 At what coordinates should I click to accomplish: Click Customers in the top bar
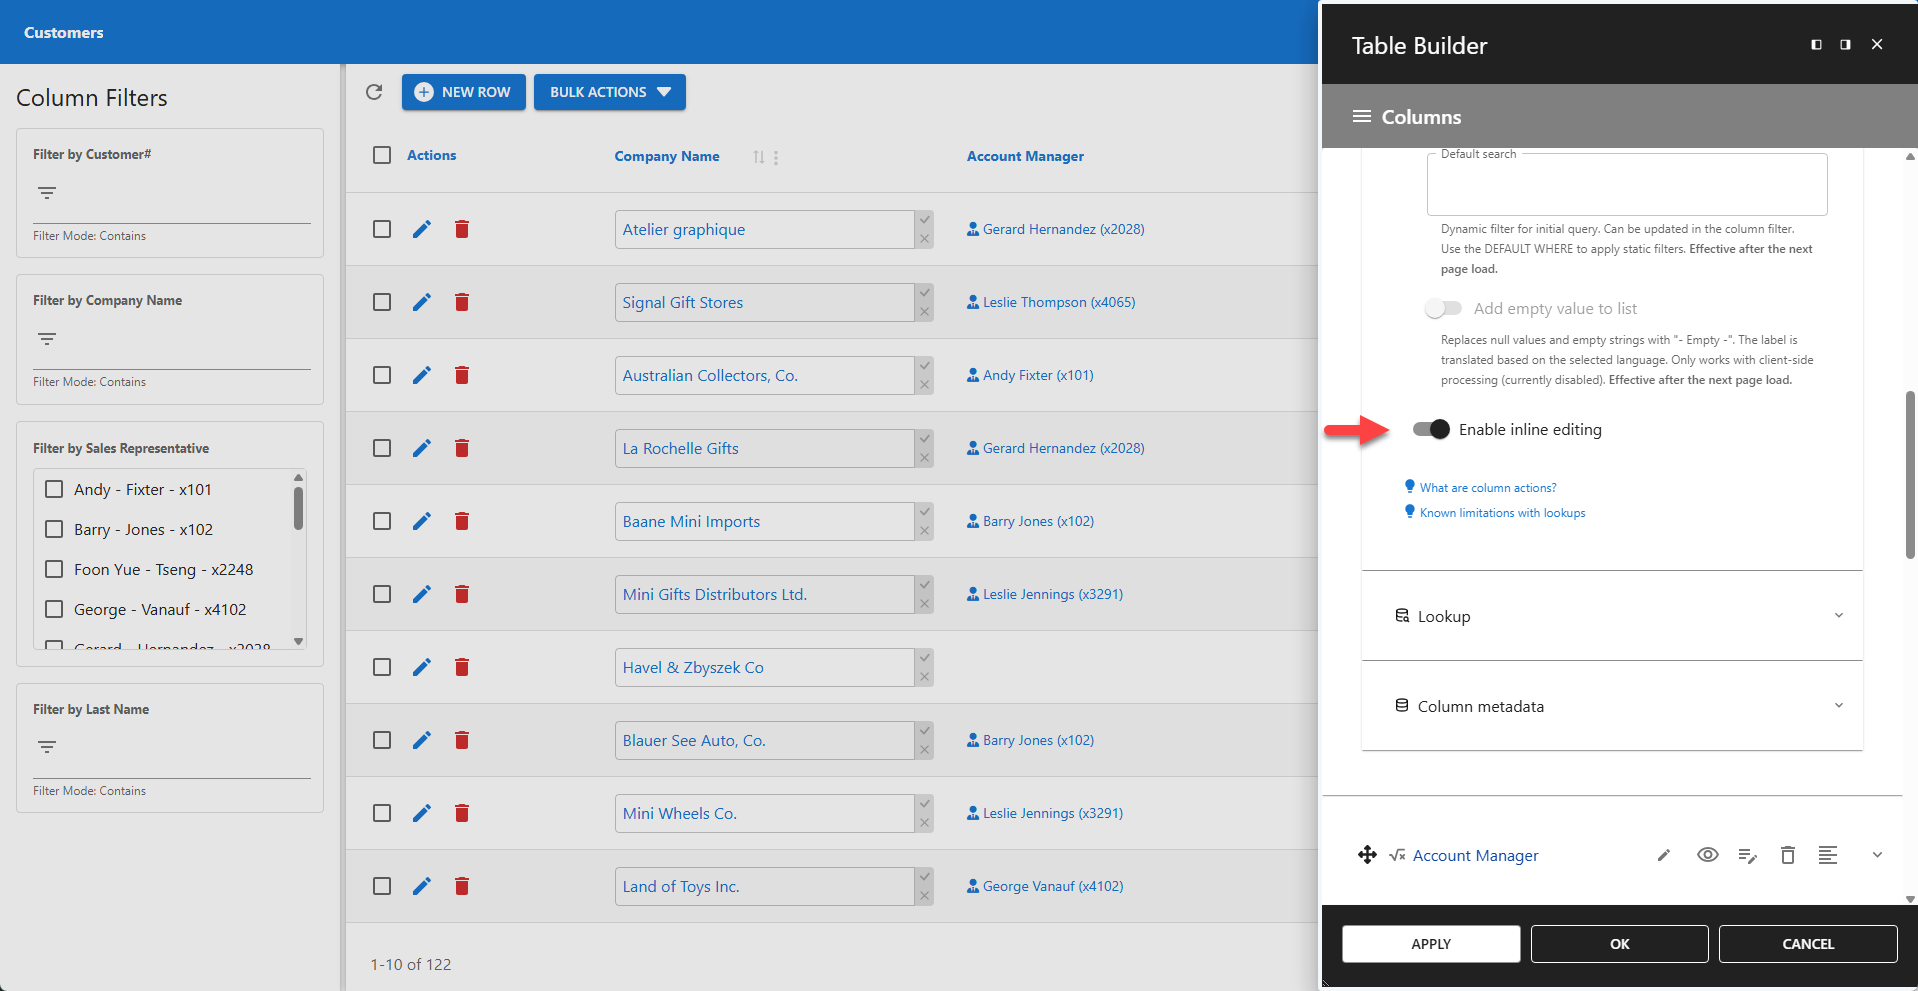[x=63, y=31]
